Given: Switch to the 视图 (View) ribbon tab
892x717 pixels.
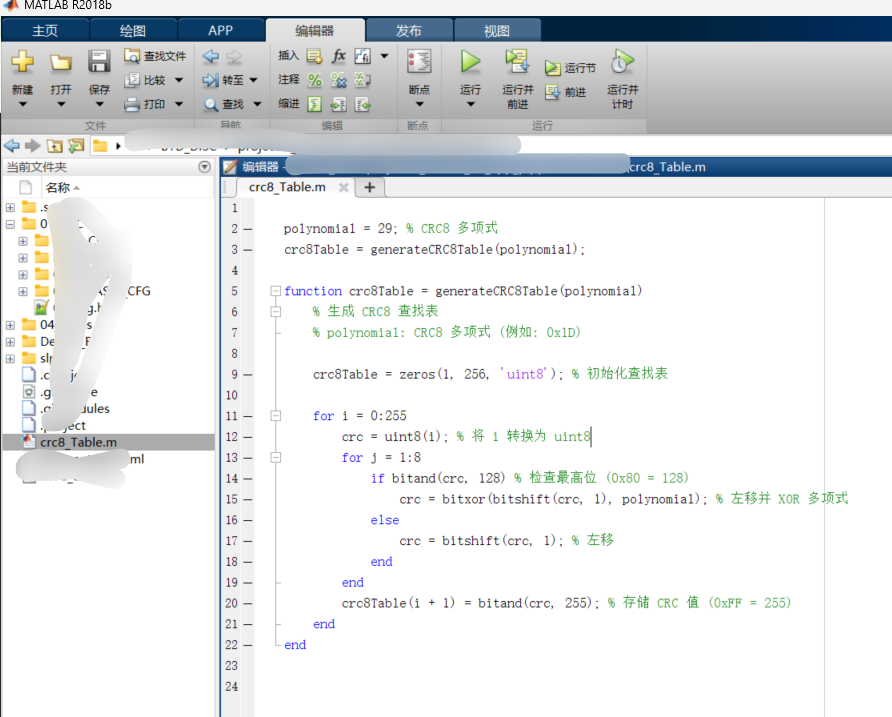Looking at the screenshot, I should (x=496, y=31).
